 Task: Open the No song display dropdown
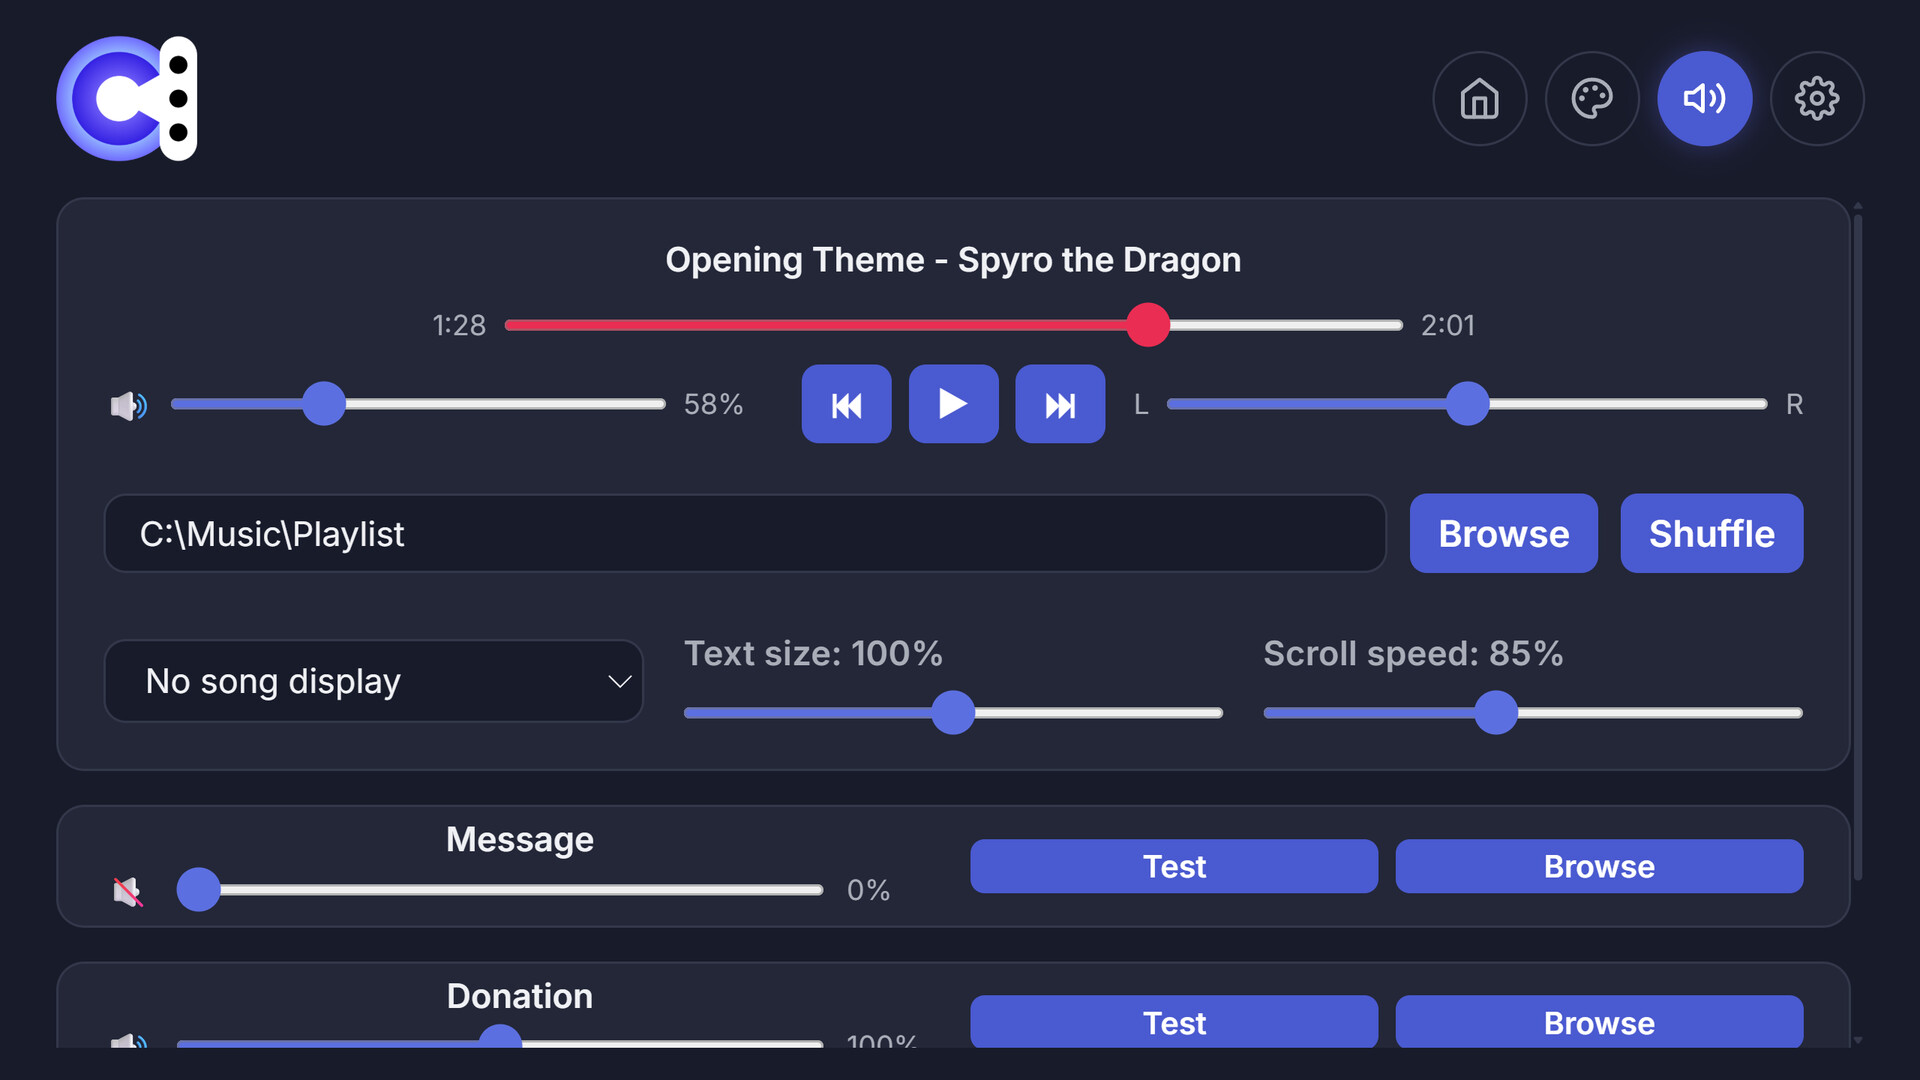373,681
